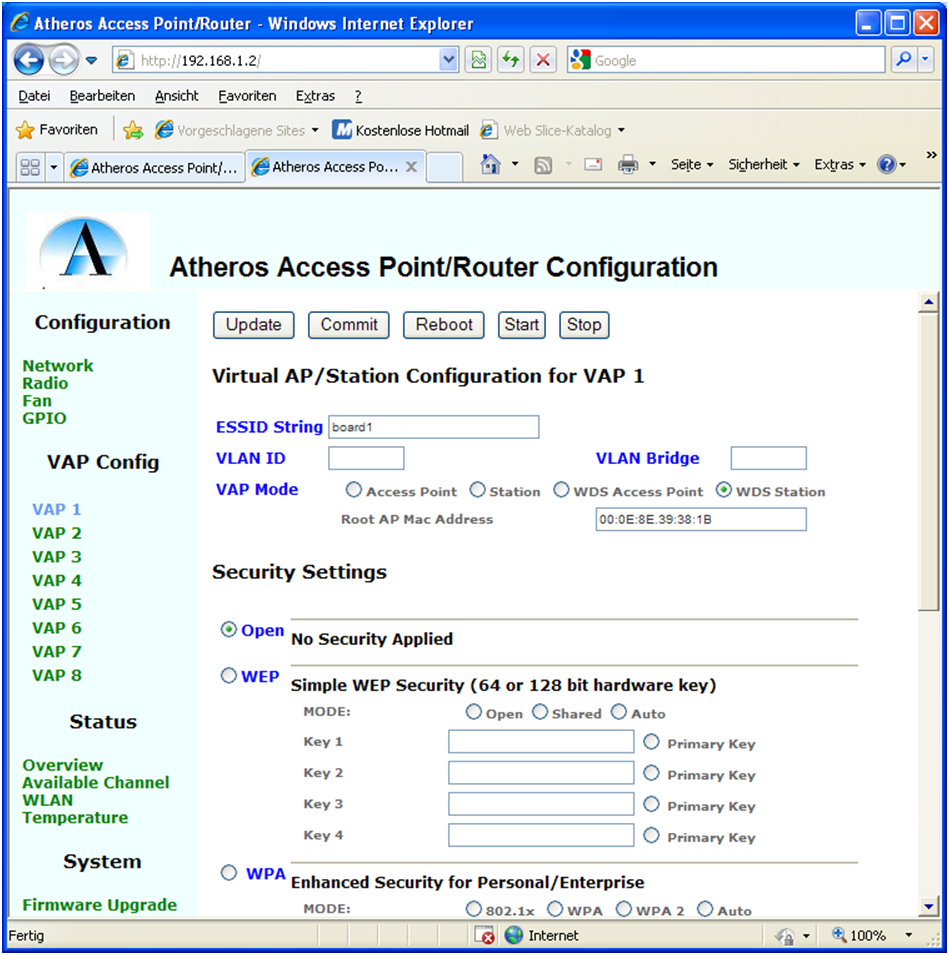Click the ESSID String field containing board1
Screen dimensions: 949x955
(434, 427)
